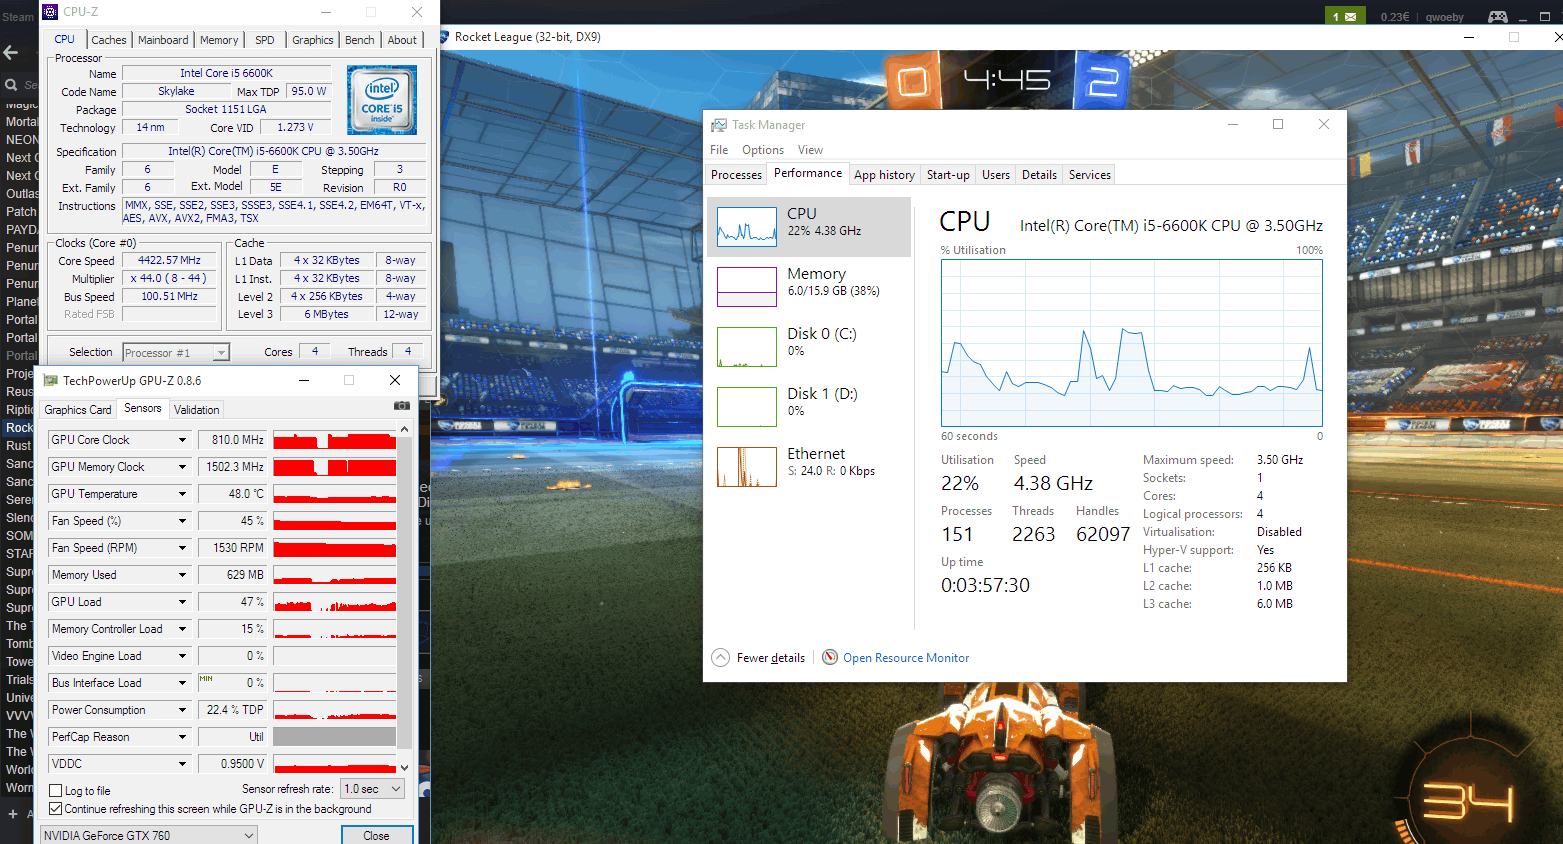Click the CPU-Z title bar app icon
1563x844 pixels.
[x=50, y=11]
